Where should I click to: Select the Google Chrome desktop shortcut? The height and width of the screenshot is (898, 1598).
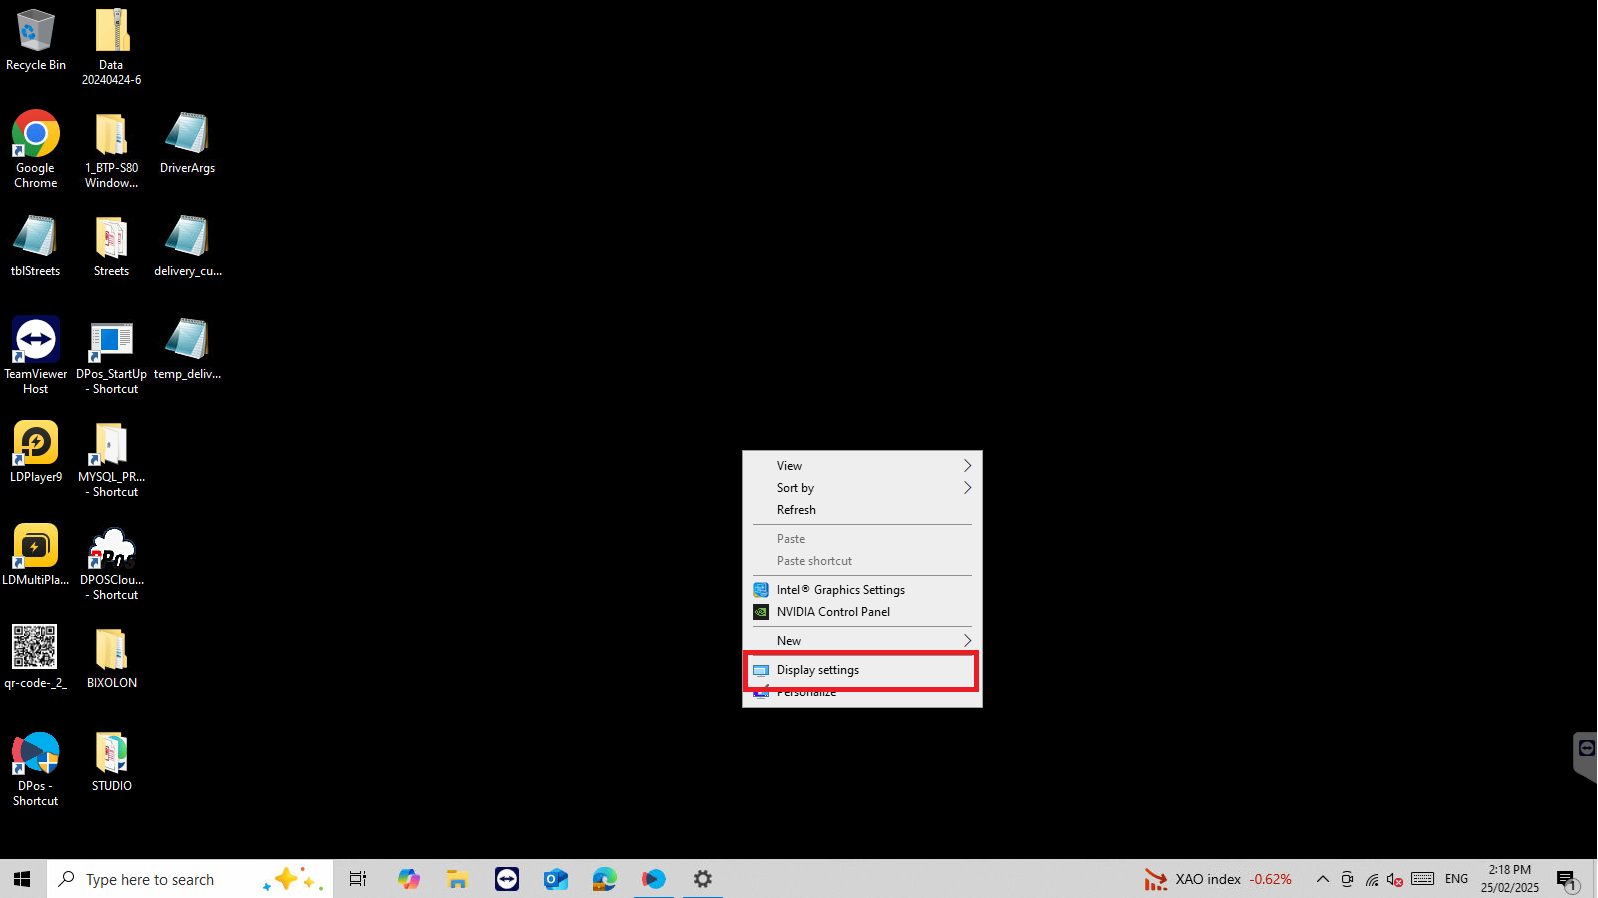pyautogui.click(x=36, y=148)
